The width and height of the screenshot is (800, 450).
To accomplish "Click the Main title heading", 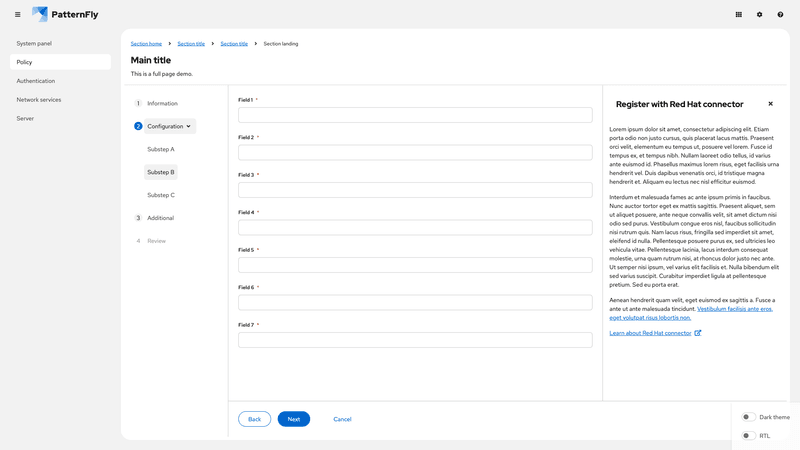I will coord(151,60).
